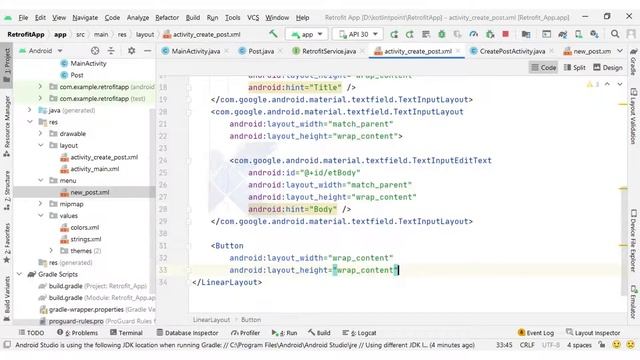640x360 pixels.
Task: Switch editor to Code view
Action: tap(543, 67)
